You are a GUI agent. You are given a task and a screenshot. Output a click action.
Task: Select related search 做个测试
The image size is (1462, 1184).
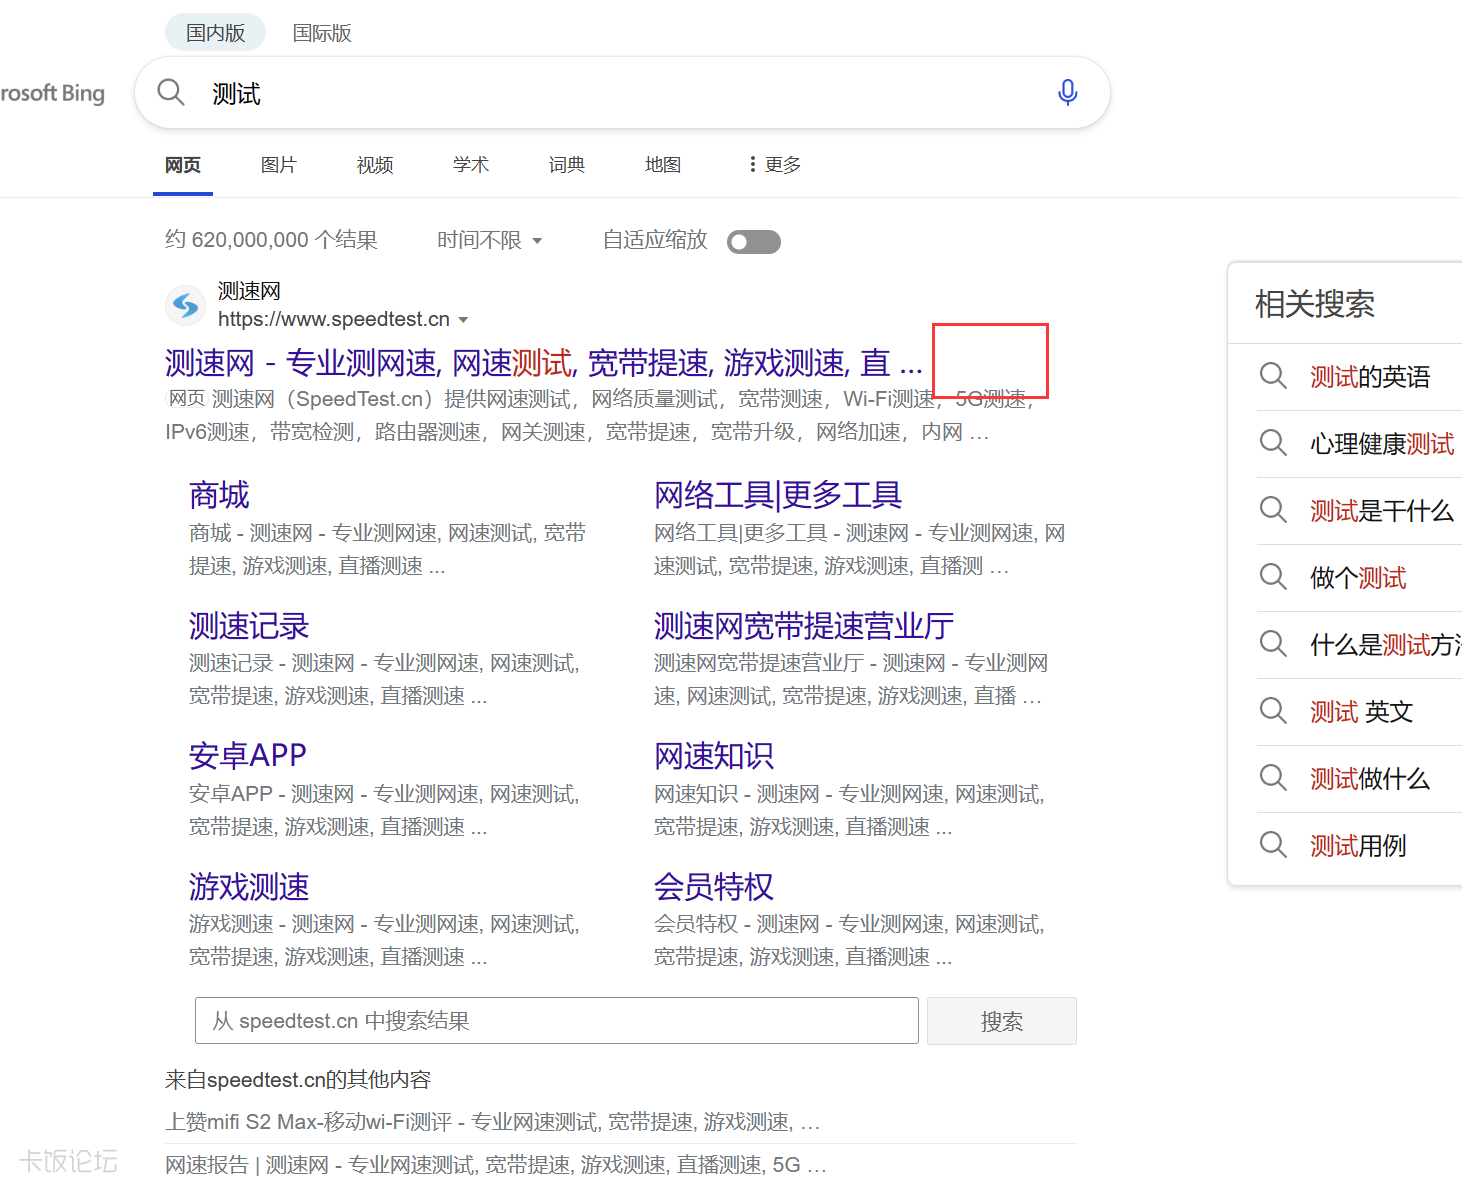1358,578
